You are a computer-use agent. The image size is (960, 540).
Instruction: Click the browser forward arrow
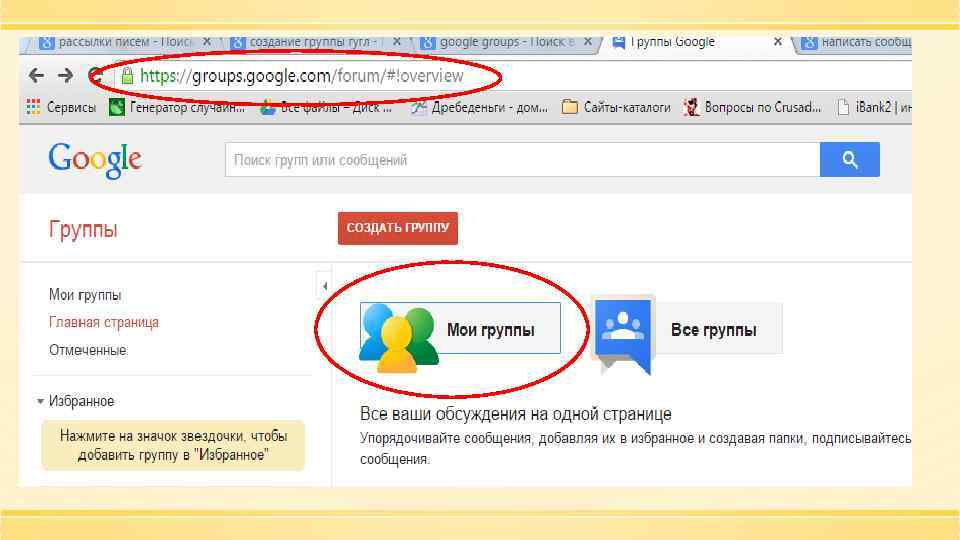66,76
